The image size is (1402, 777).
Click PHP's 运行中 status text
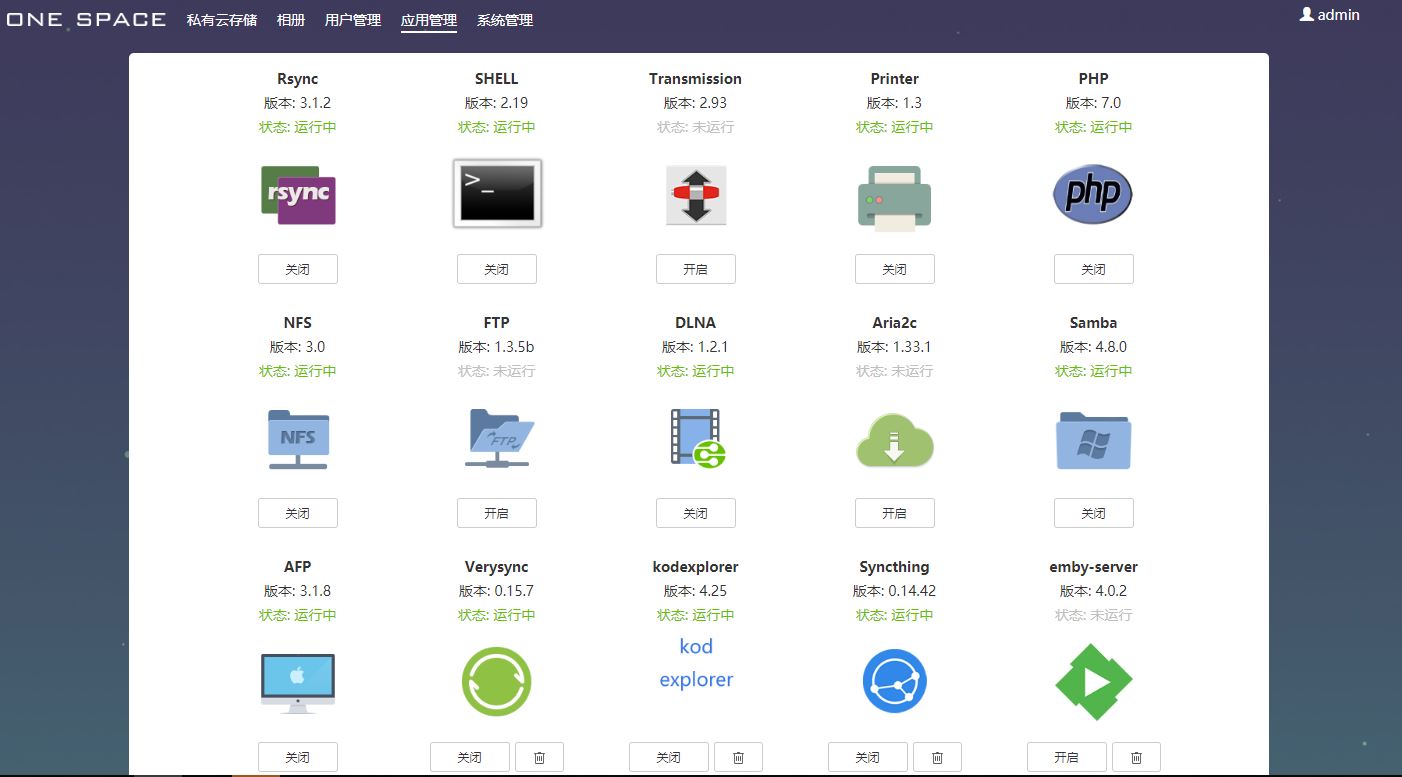[x=1094, y=127]
